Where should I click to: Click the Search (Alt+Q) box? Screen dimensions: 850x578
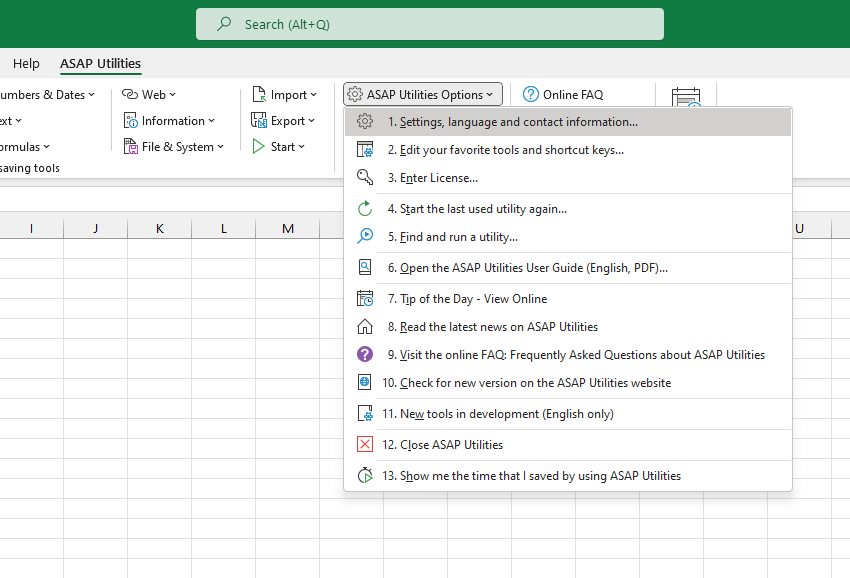click(x=430, y=24)
